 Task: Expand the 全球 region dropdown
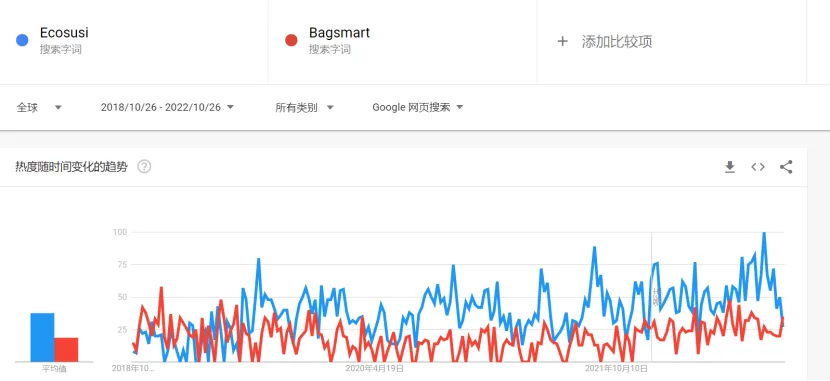point(39,107)
